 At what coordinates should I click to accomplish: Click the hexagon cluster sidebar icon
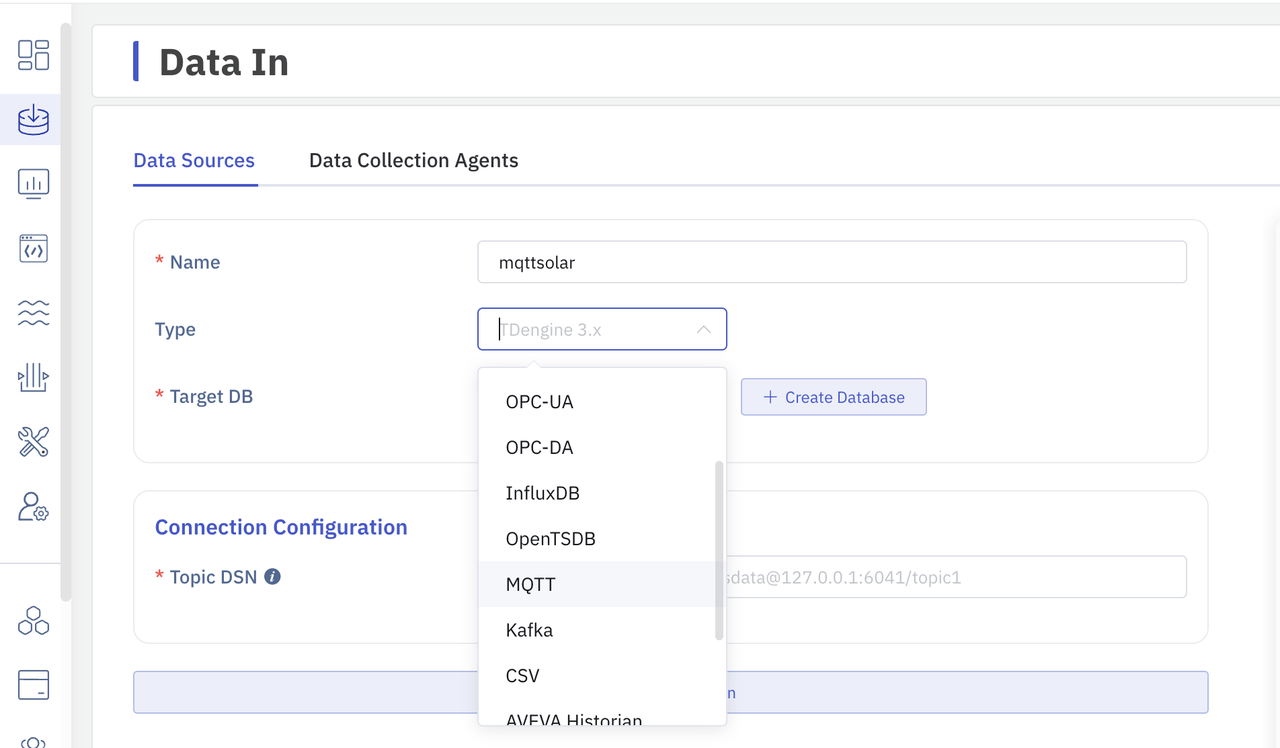click(x=33, y=620)
